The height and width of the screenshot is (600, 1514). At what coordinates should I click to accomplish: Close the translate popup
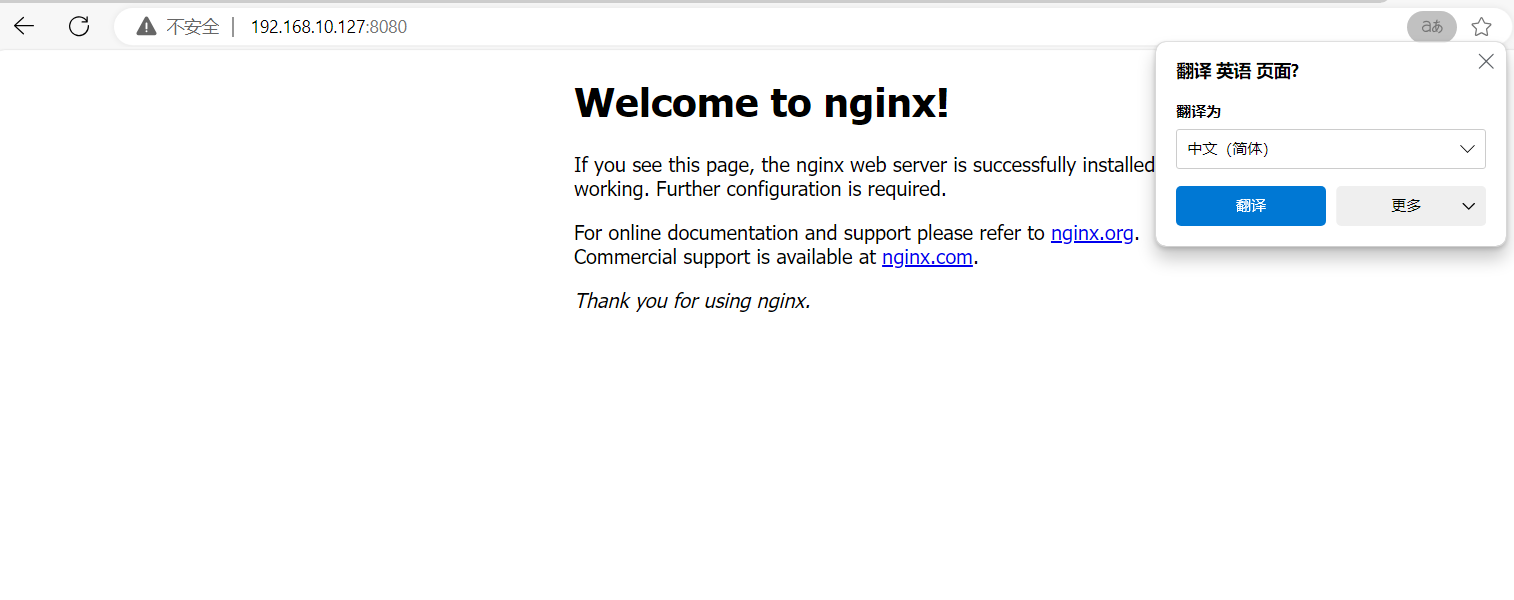[1486, 62]
